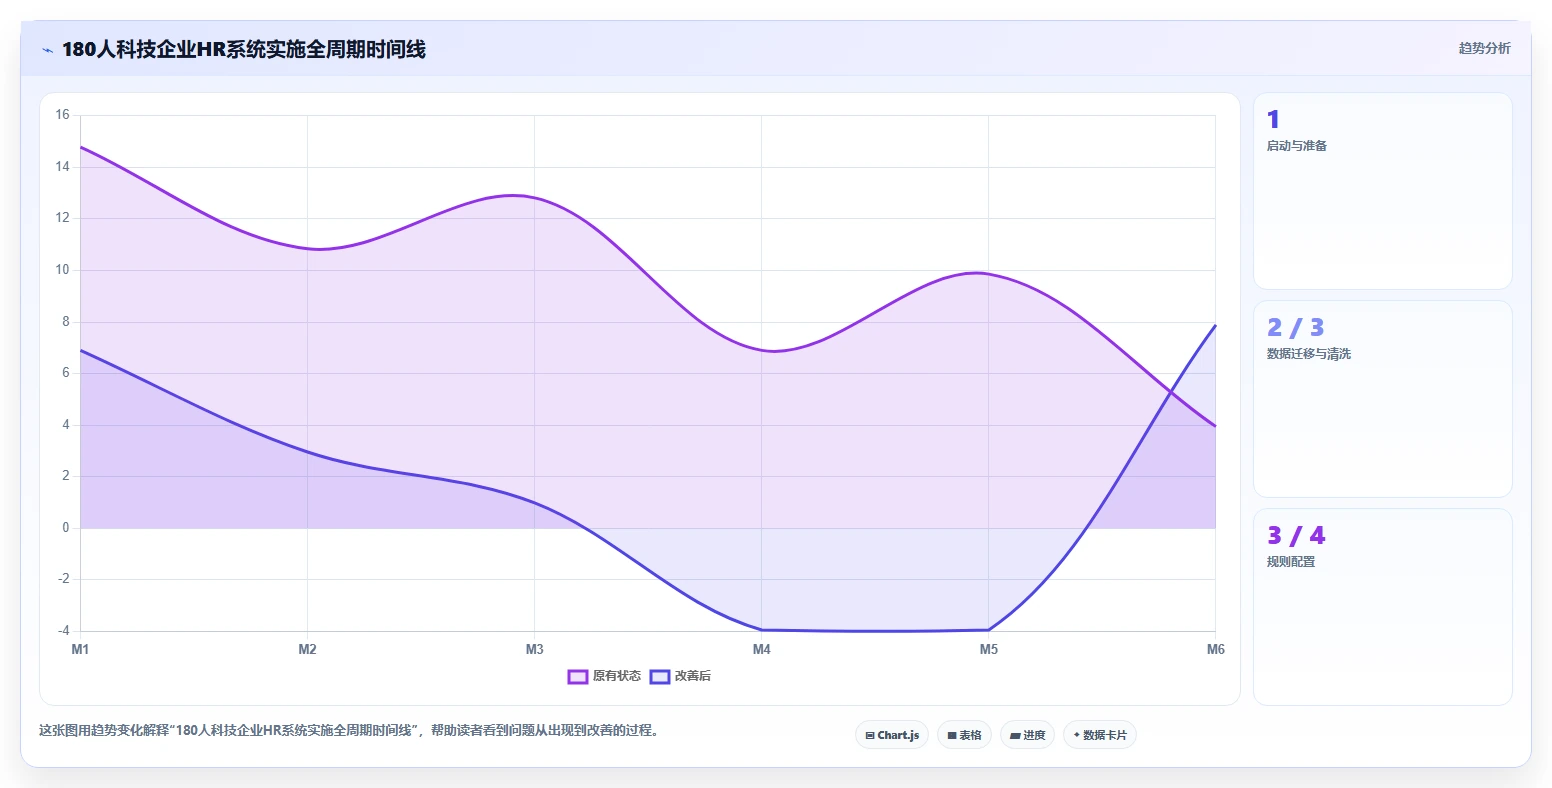Click the 进度 tag icon
The image size is (1552, 788).
coord(1015,735)
